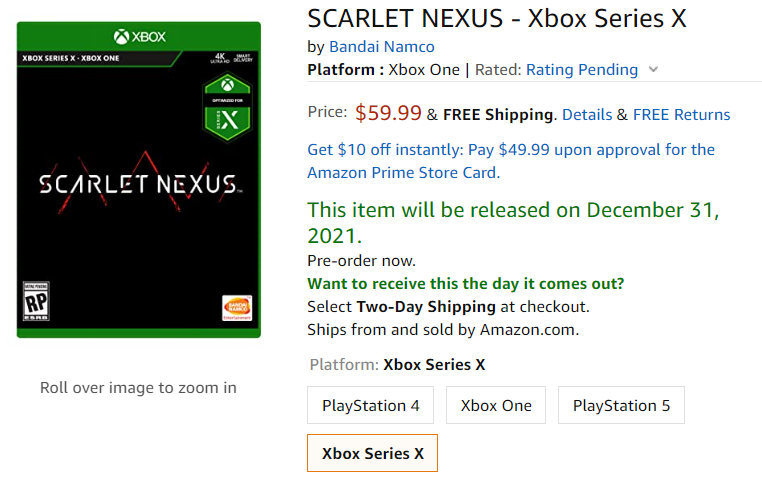The width and height of the screenshot is (762, 484).
Task: Open the shipping Details link
Action: (587, 115)
